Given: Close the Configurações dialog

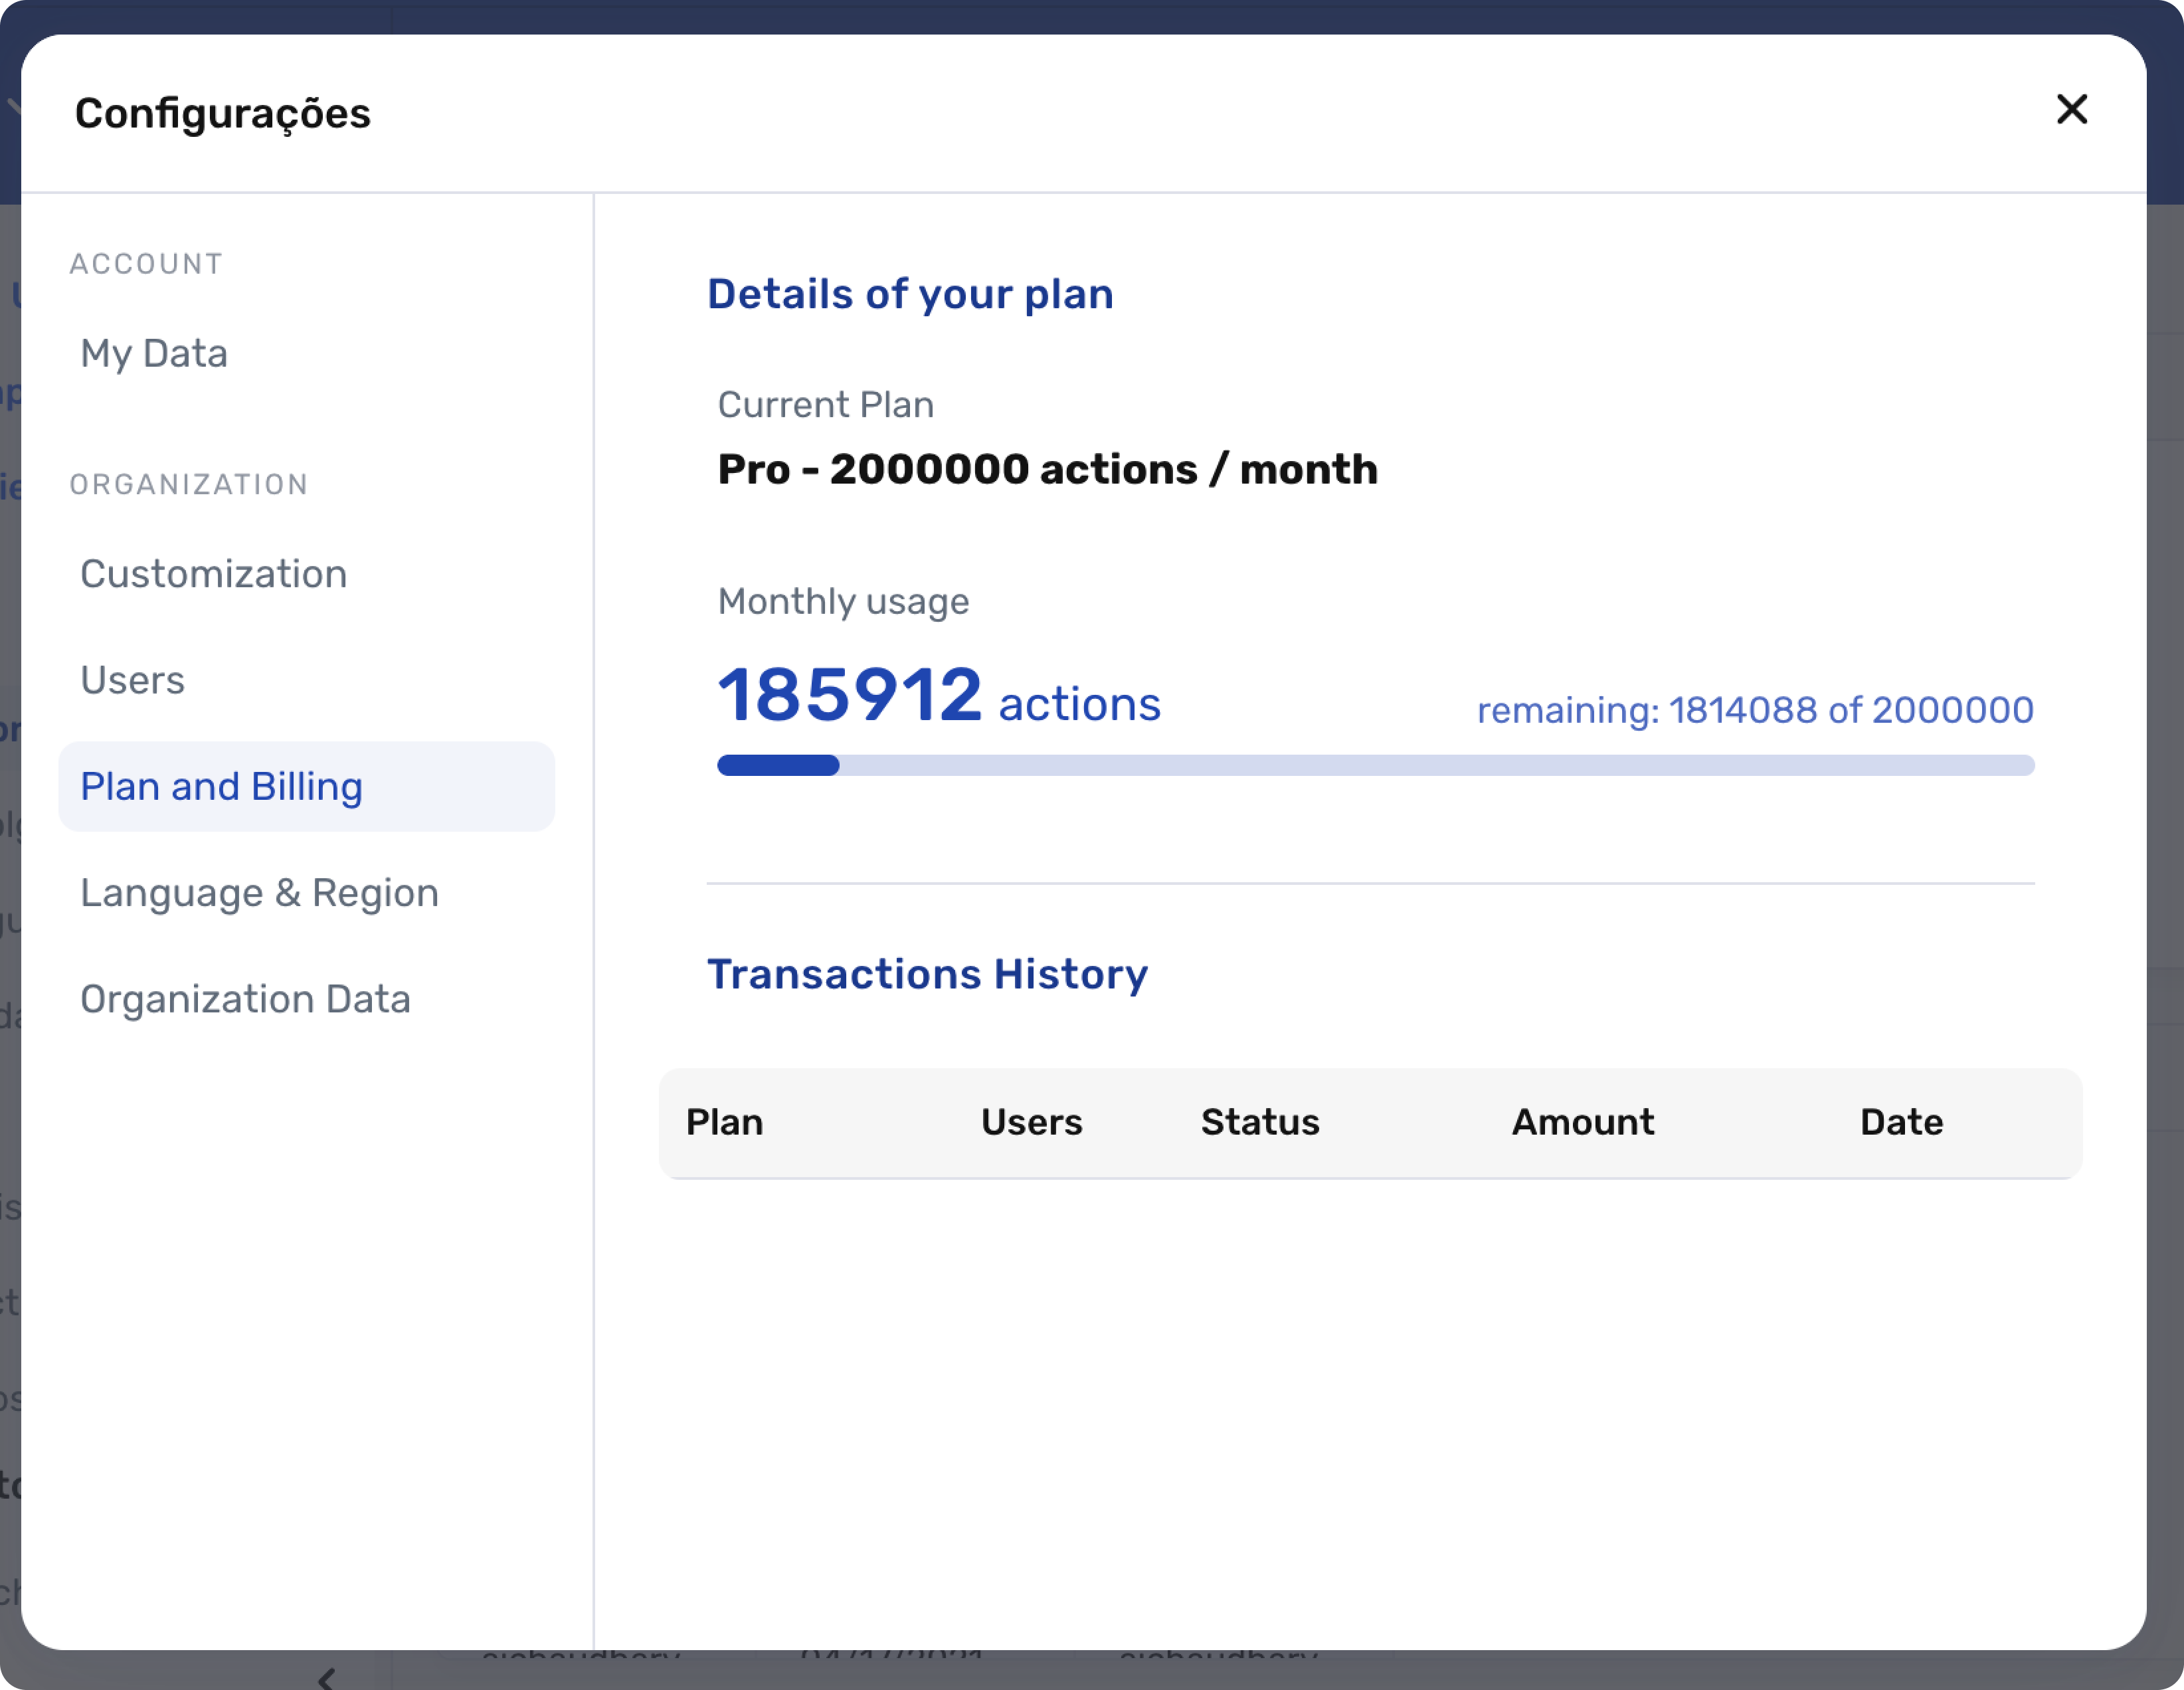Looking at the screenshot, I should coord(2071,109).
